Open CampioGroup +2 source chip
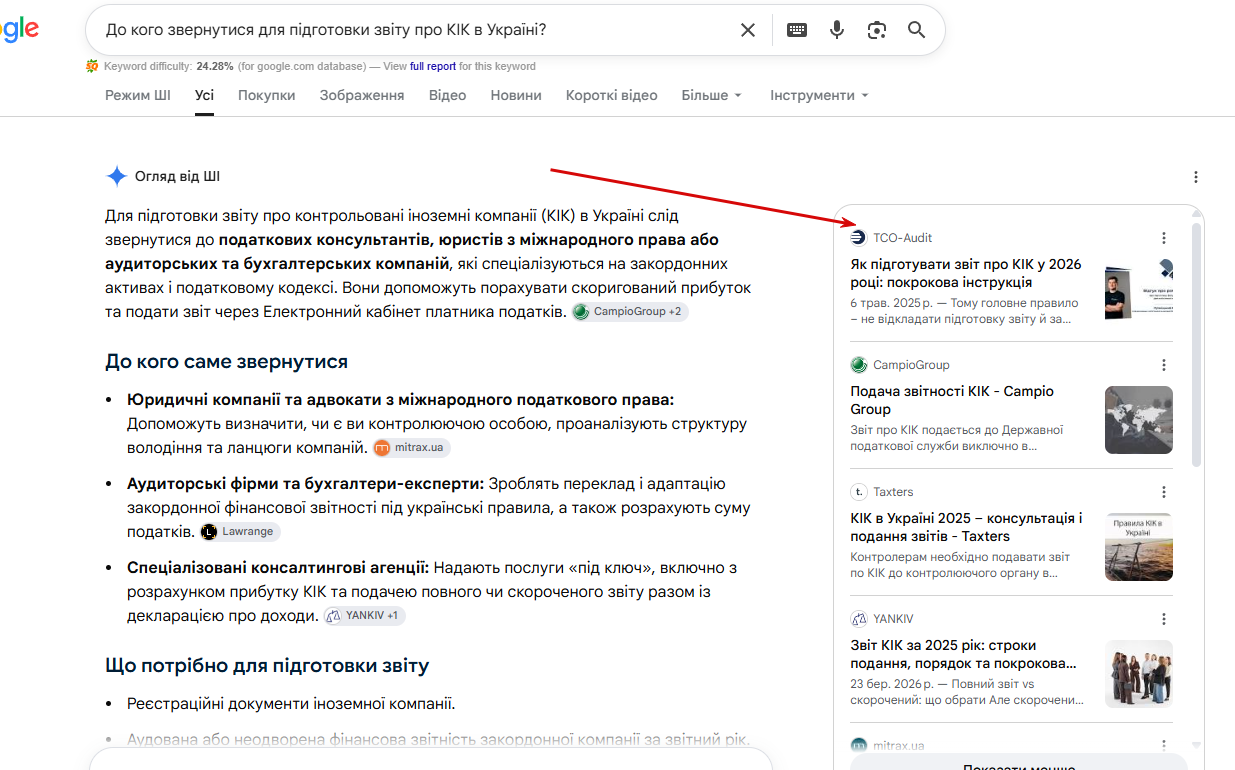This screenshot has width=1235, height=770. tap(630, 312)
